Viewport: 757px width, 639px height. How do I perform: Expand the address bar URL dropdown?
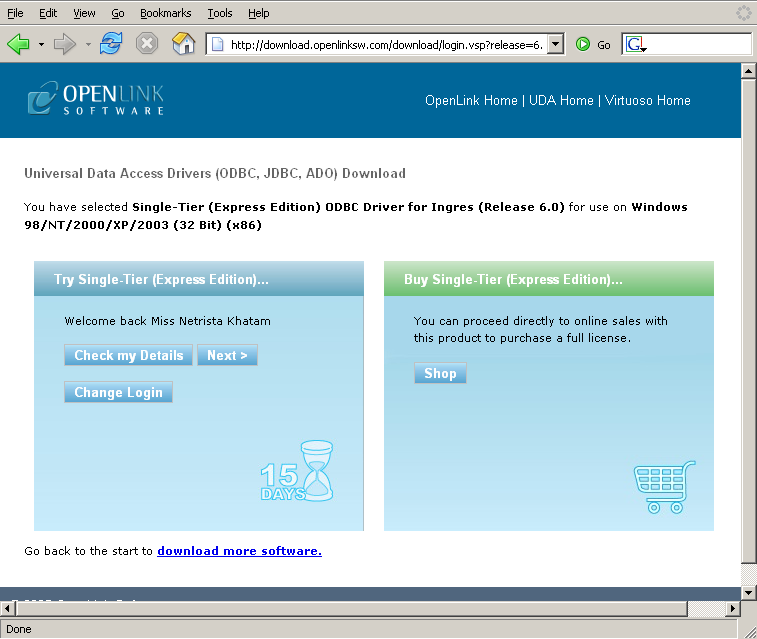pos(556,44)
